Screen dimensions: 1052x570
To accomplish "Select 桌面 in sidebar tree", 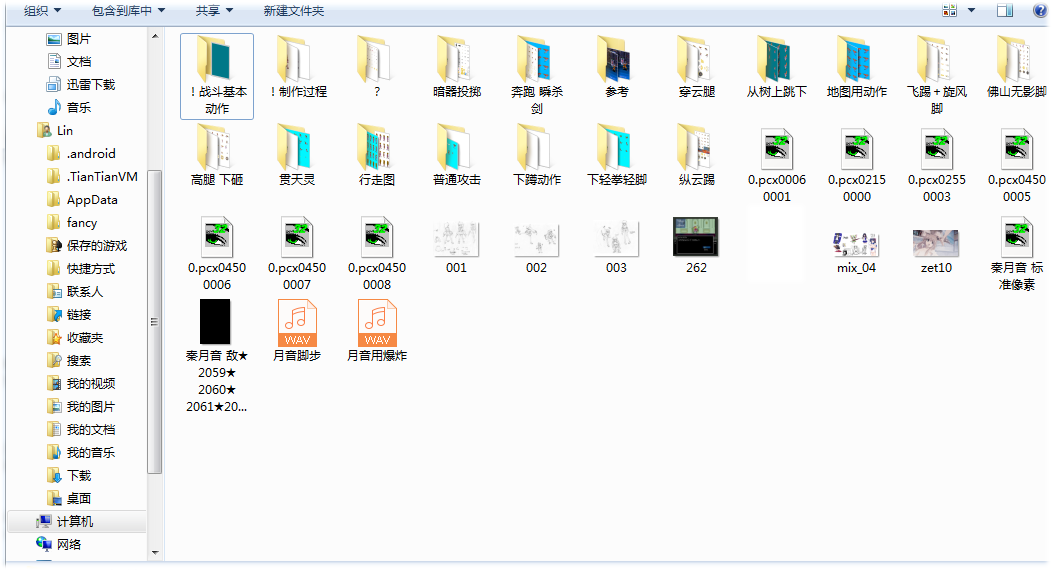I will point(69,498).
